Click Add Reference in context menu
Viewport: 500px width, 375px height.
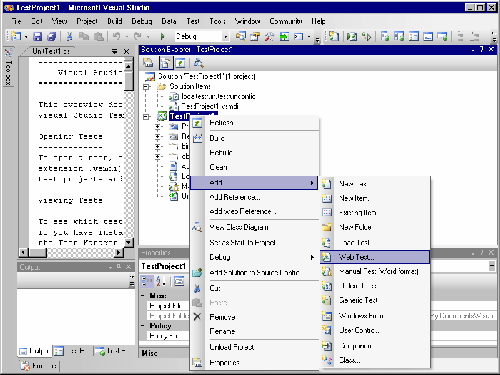point(235,197)
